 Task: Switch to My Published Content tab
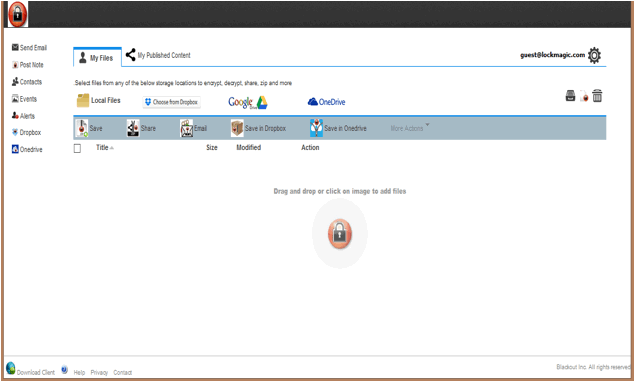158,55
